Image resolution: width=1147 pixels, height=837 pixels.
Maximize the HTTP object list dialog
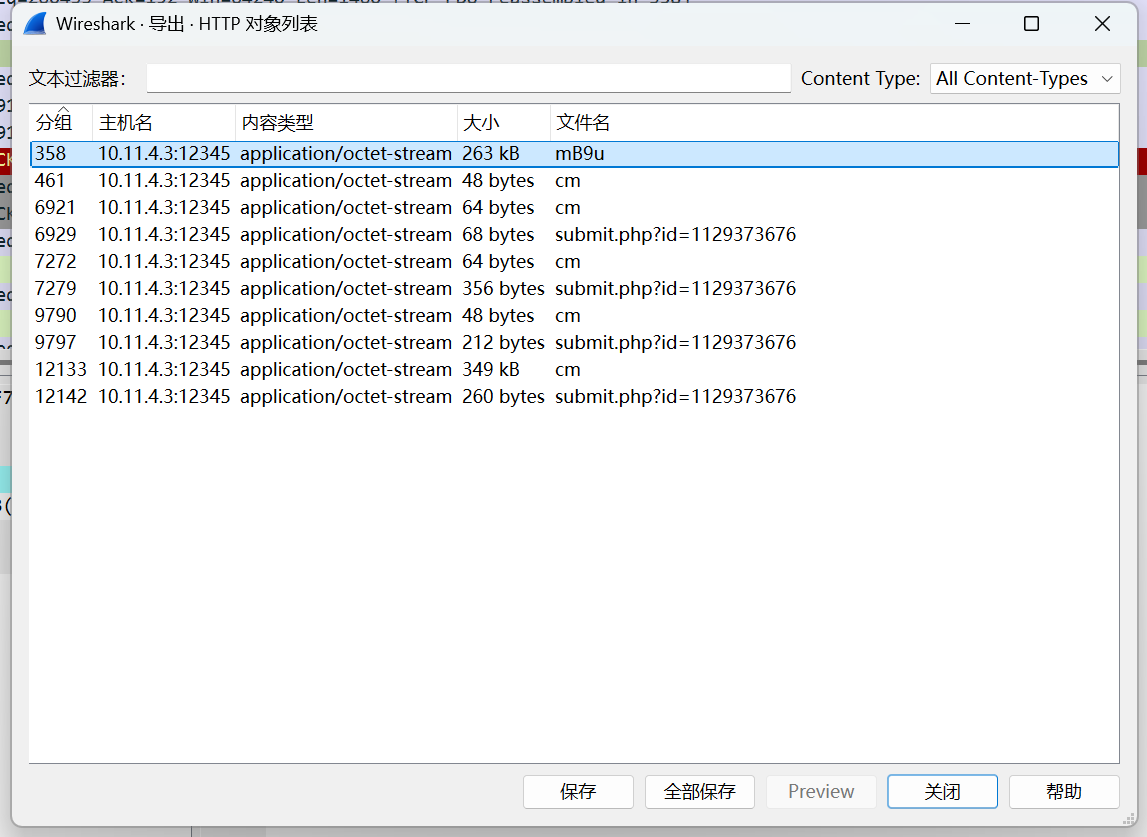(x=1031, y=24)
